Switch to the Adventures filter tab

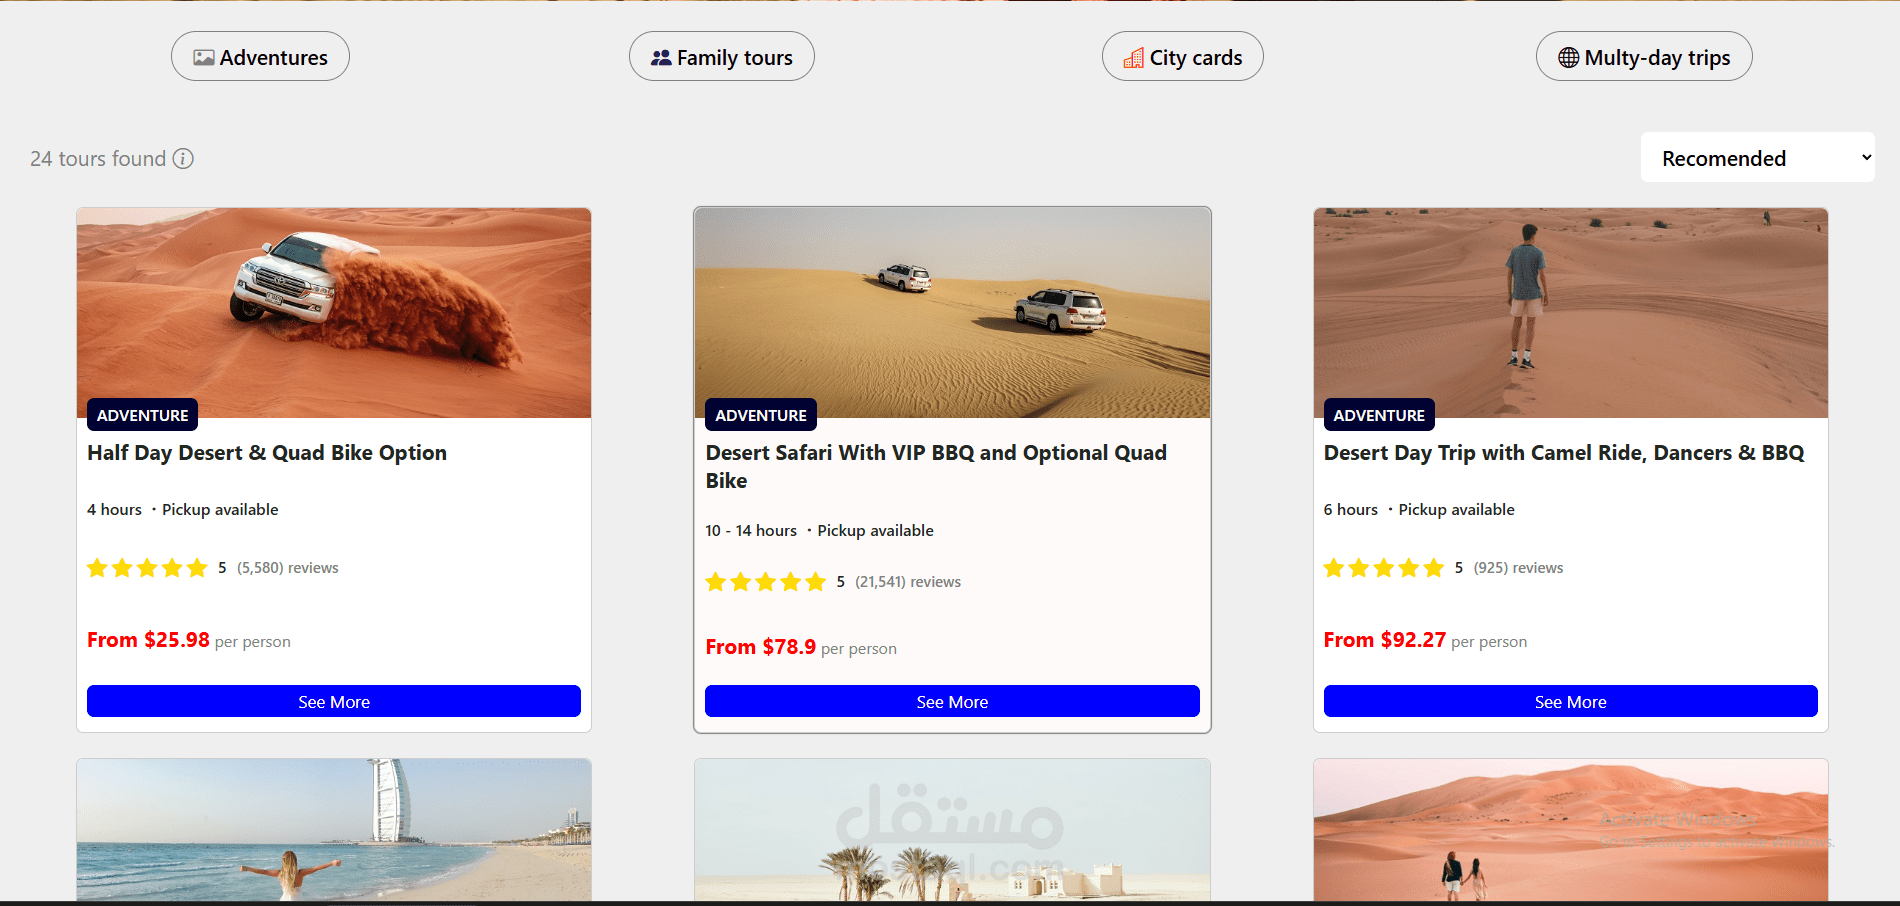tap(260, 56)
